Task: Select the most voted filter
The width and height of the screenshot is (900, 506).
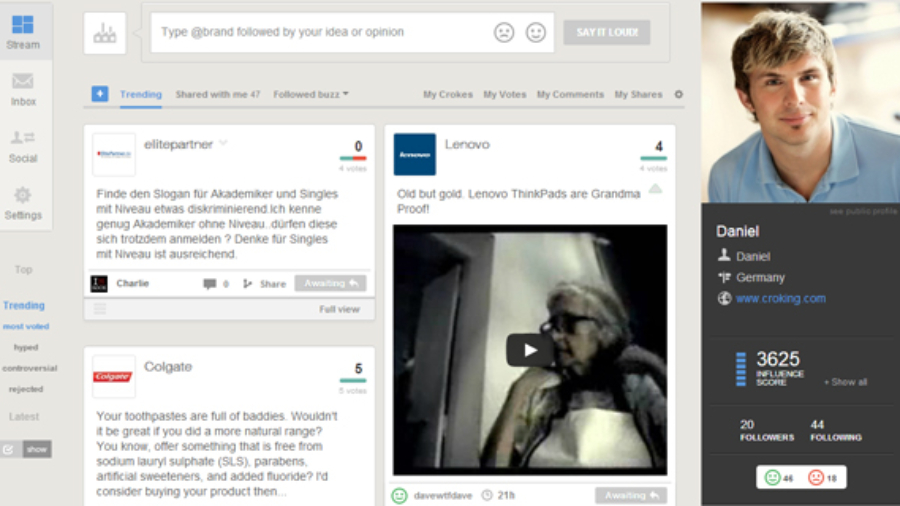Action: (26, 326)
